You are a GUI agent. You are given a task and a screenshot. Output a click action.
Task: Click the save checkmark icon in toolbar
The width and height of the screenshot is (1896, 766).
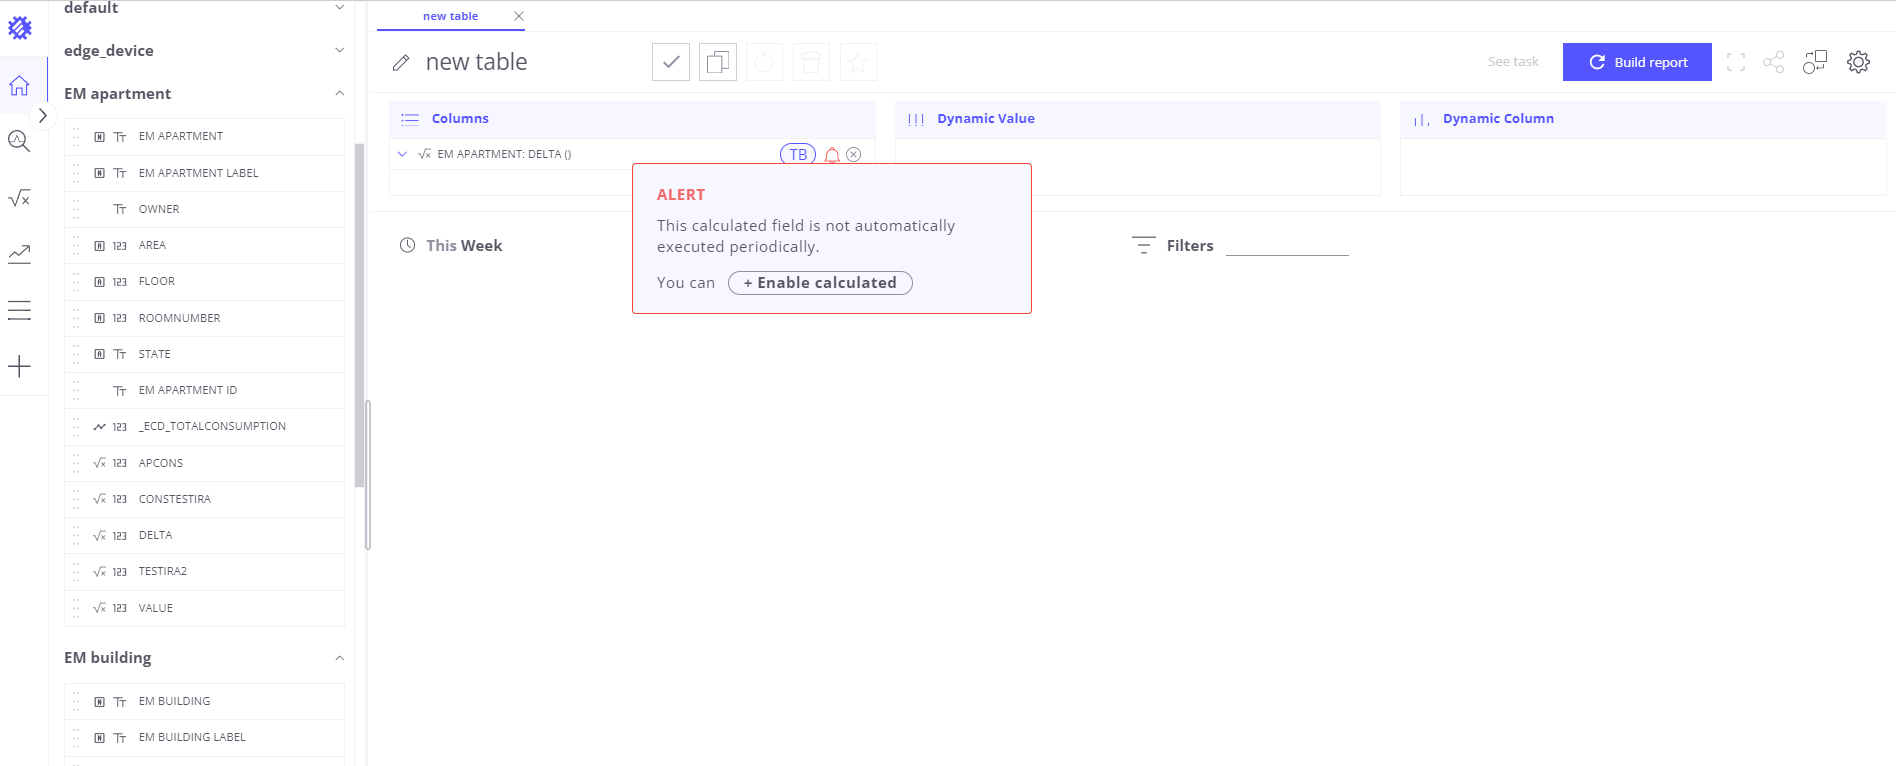click(671, 62)
